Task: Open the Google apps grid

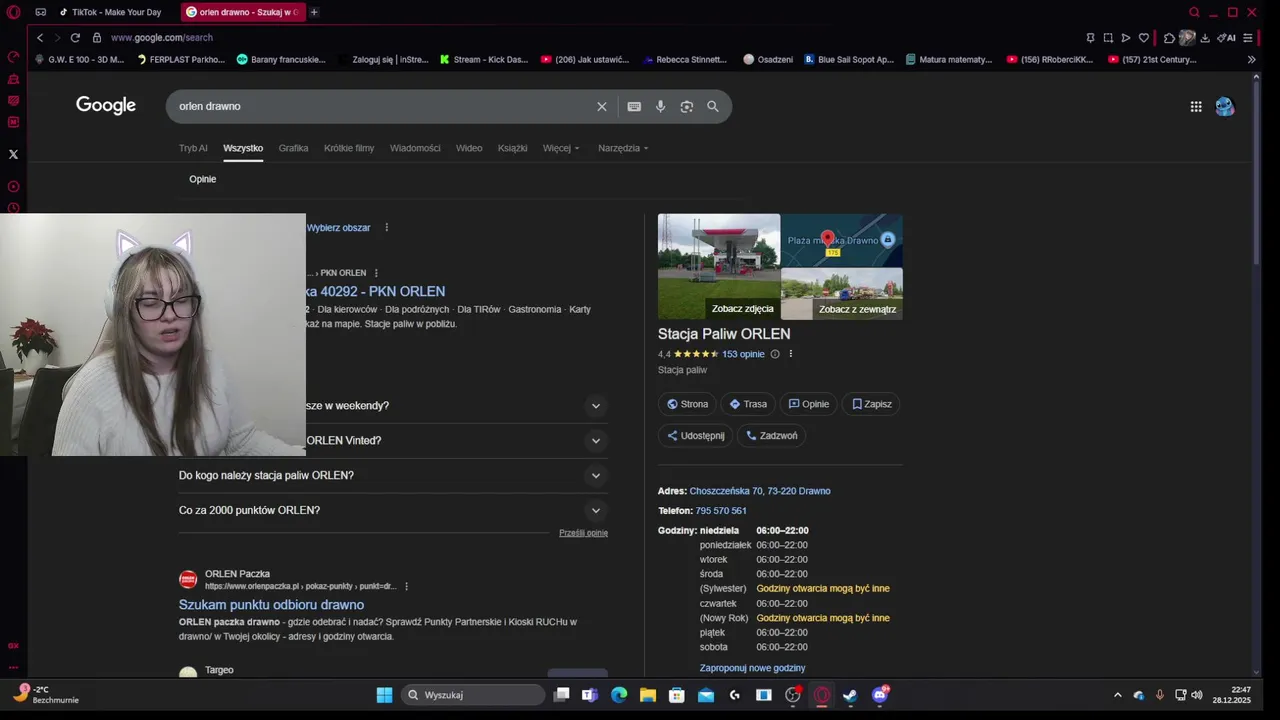Action: pyautogui.click(x=1196, y=106)
